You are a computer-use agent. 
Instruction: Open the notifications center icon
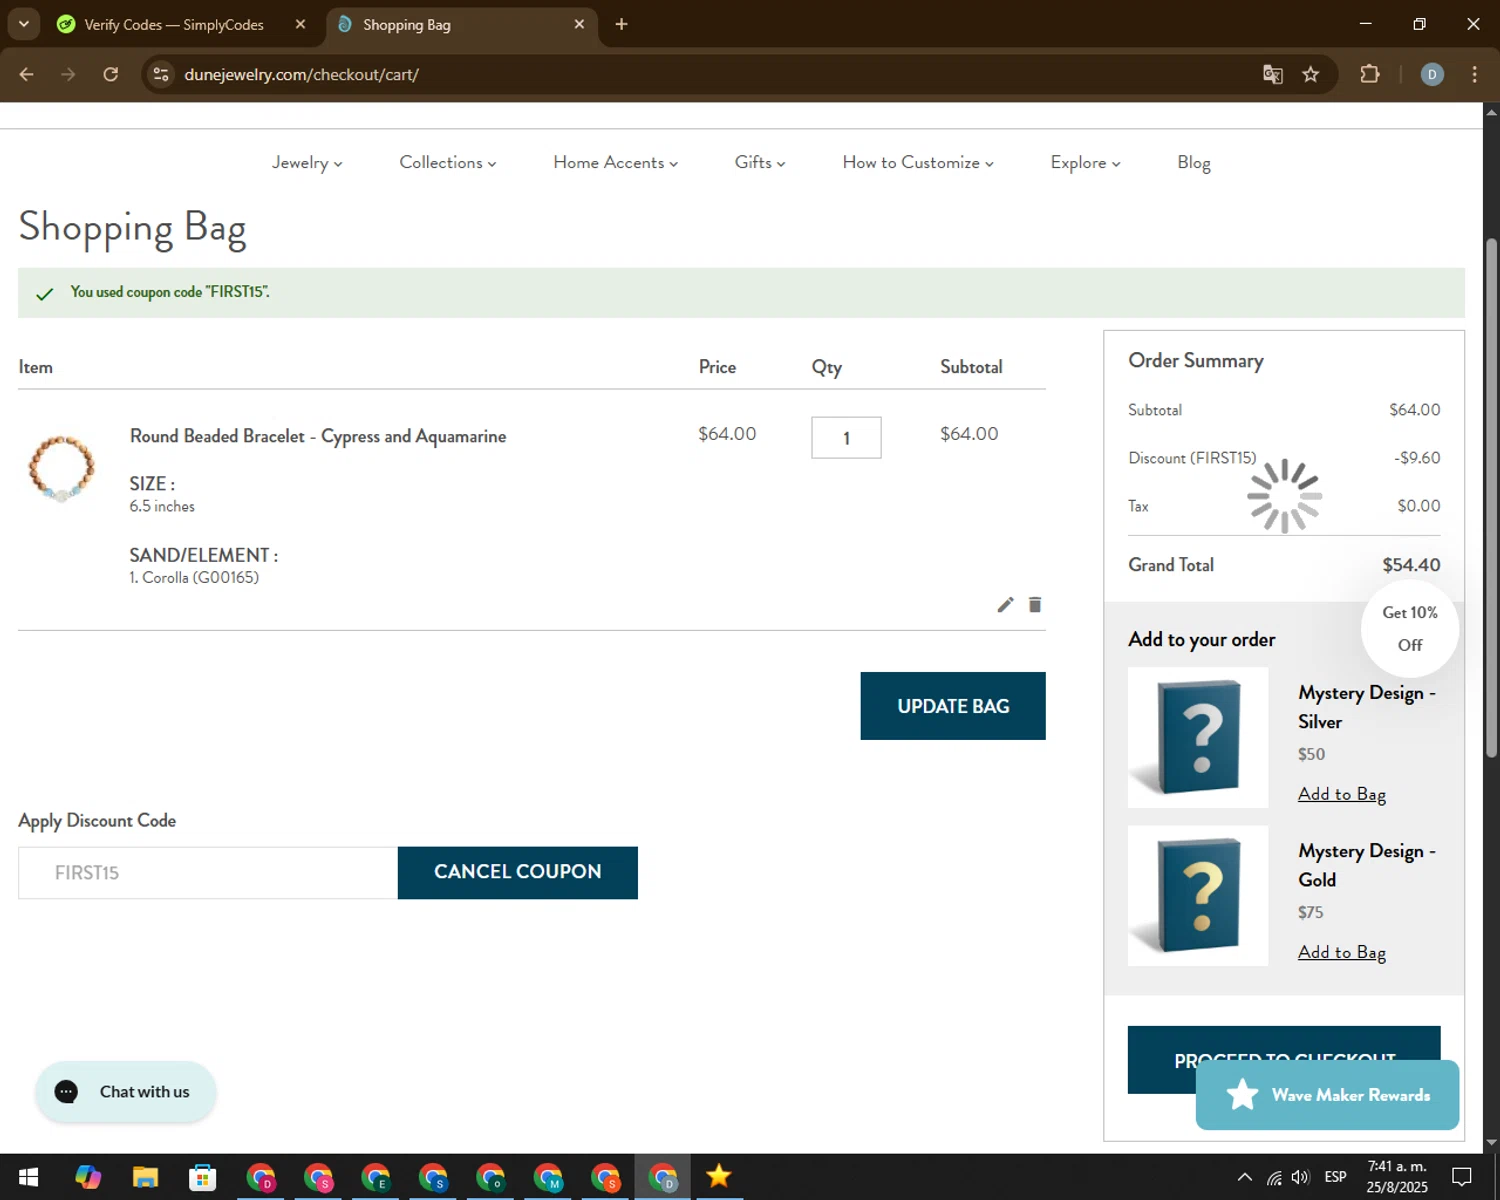[1462, 1177]
